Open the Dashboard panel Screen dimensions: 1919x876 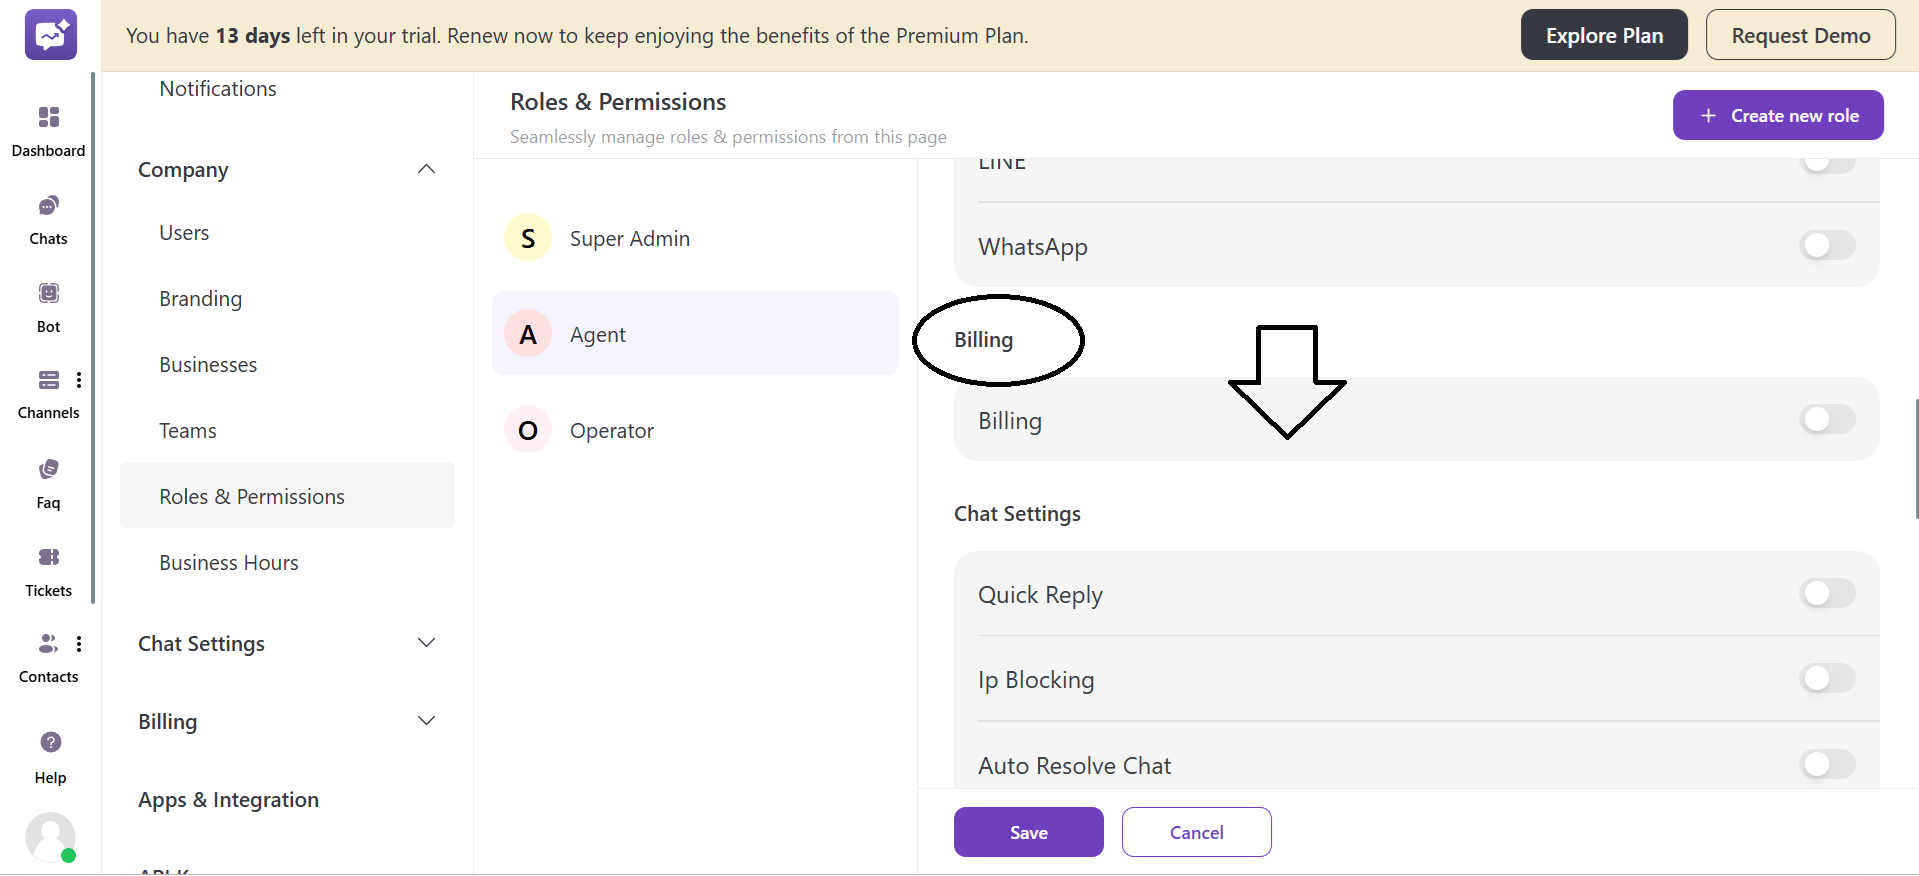coord(48,130)
